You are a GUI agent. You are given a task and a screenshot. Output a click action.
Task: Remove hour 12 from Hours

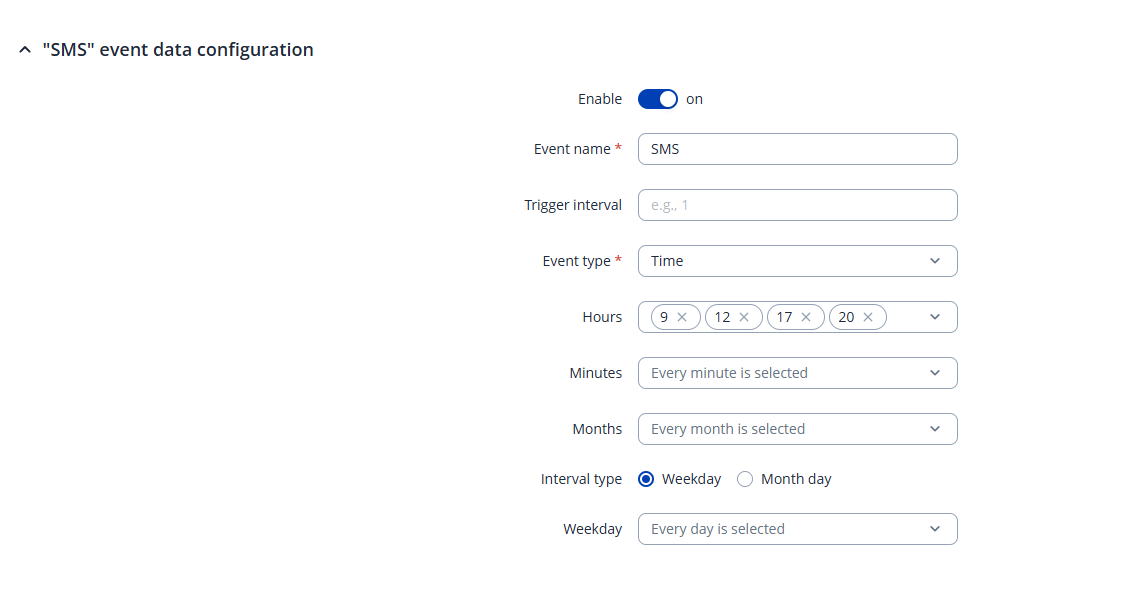point(744,317)
